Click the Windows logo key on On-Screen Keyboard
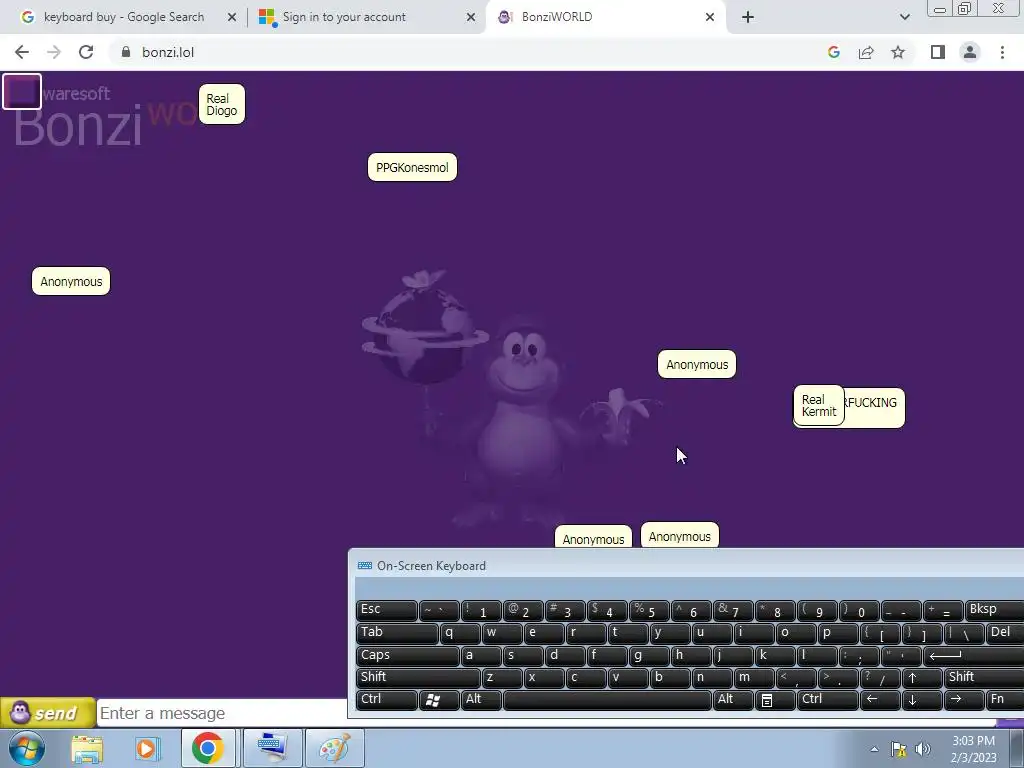The height and width of the screenshot is (768, 1024). click(439, 700)
